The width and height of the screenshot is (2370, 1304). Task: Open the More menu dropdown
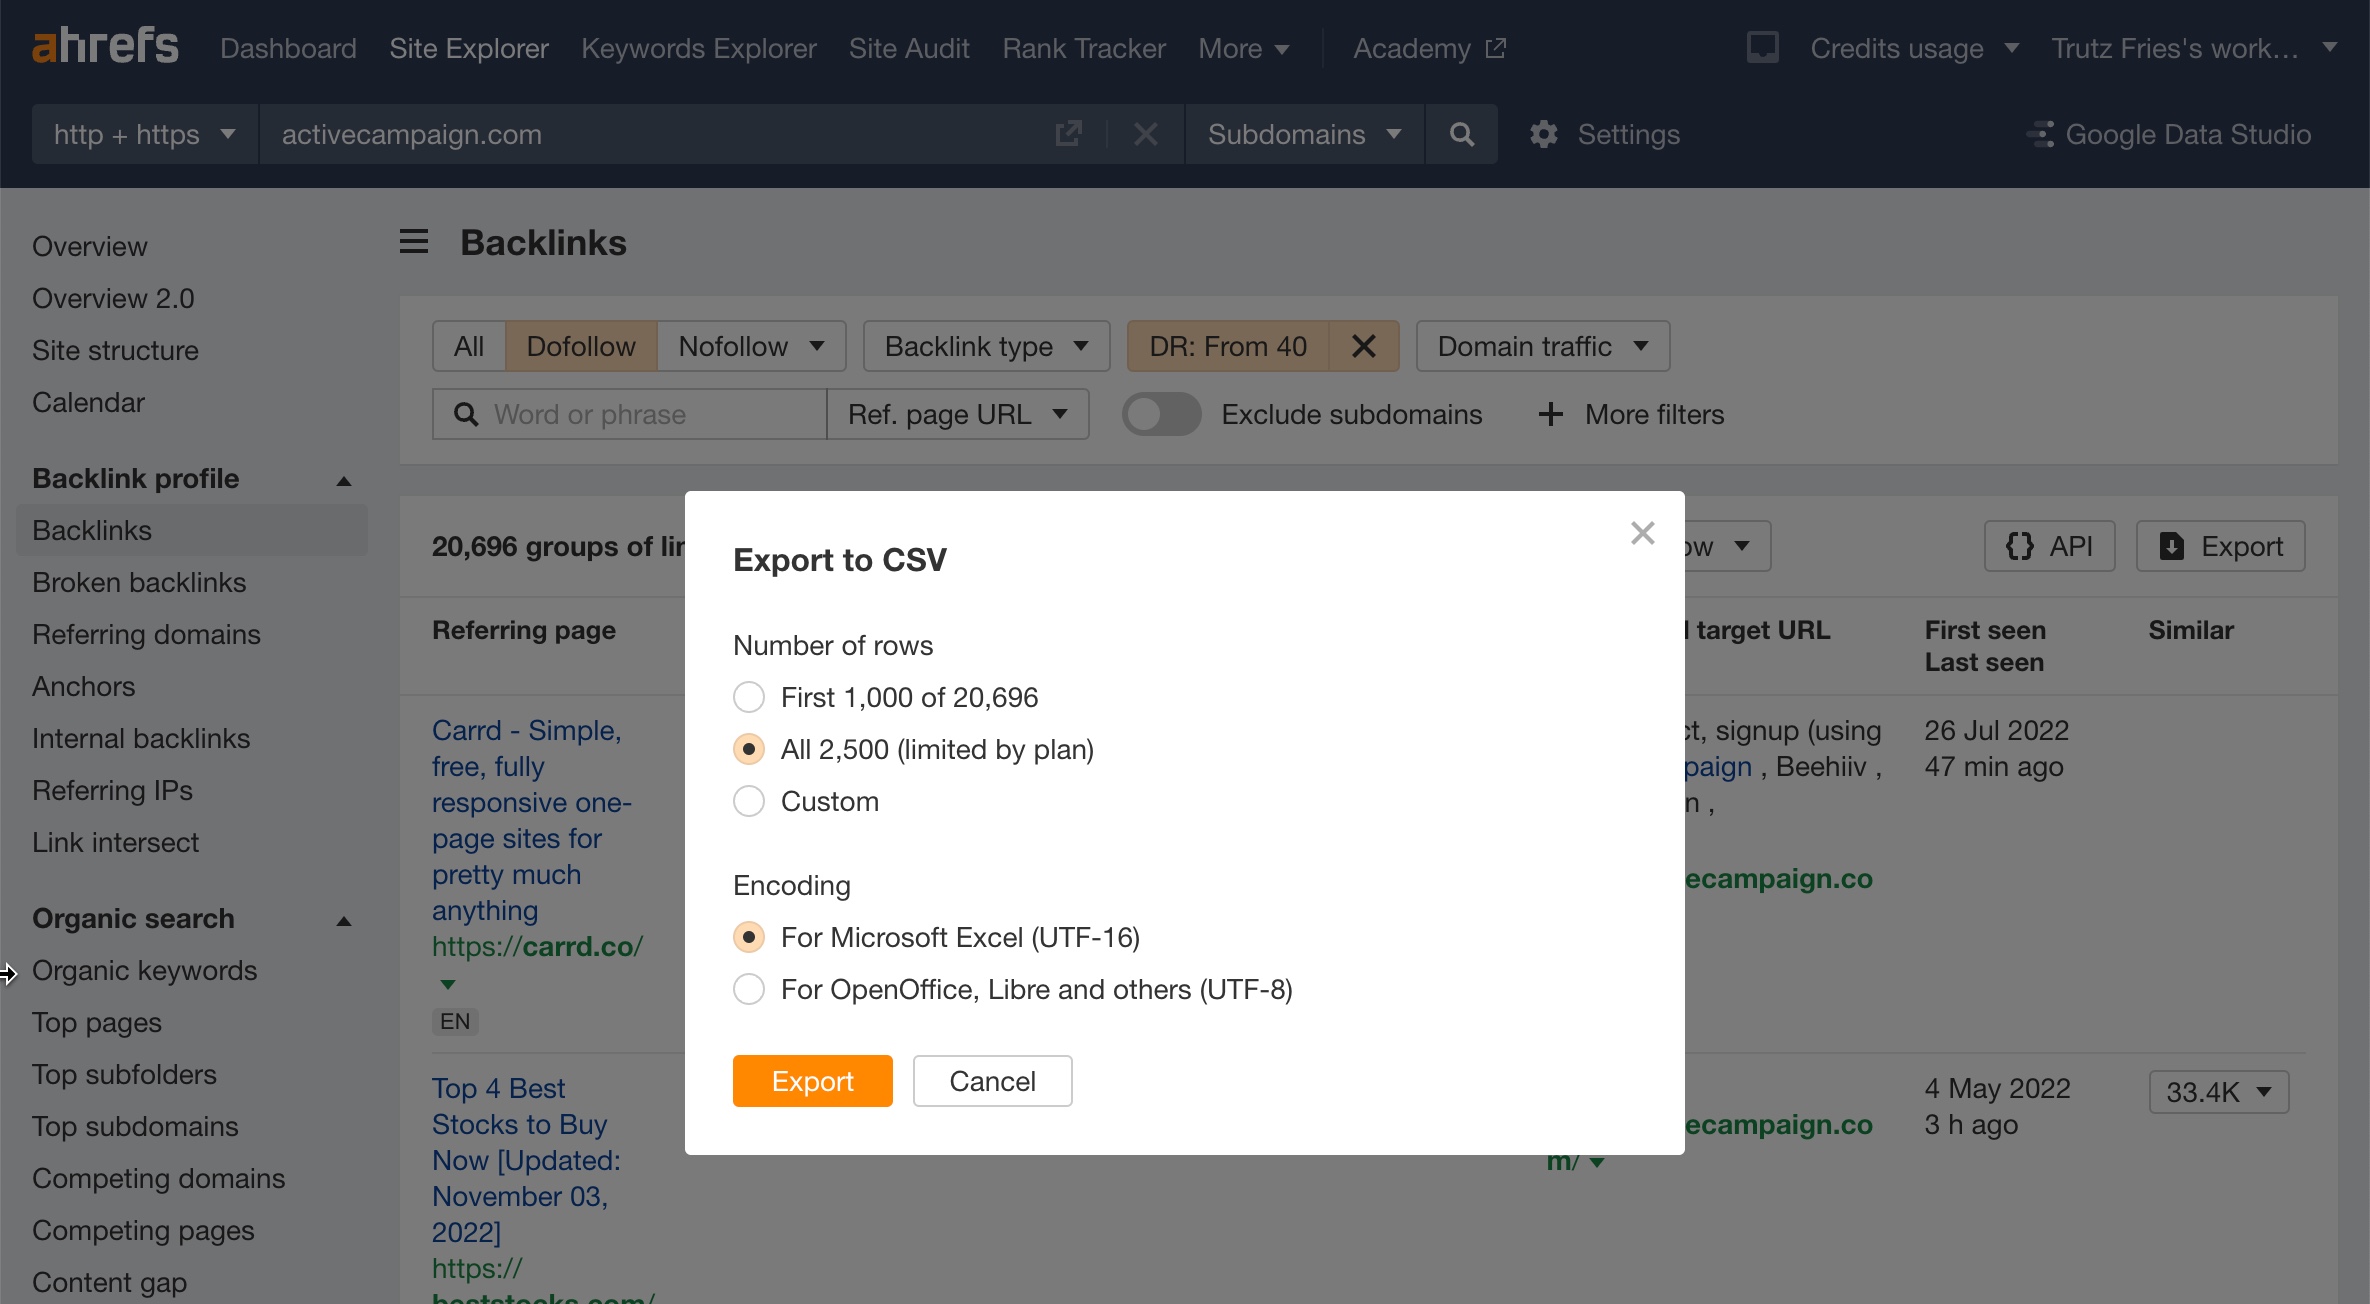tap(1243, 48)
